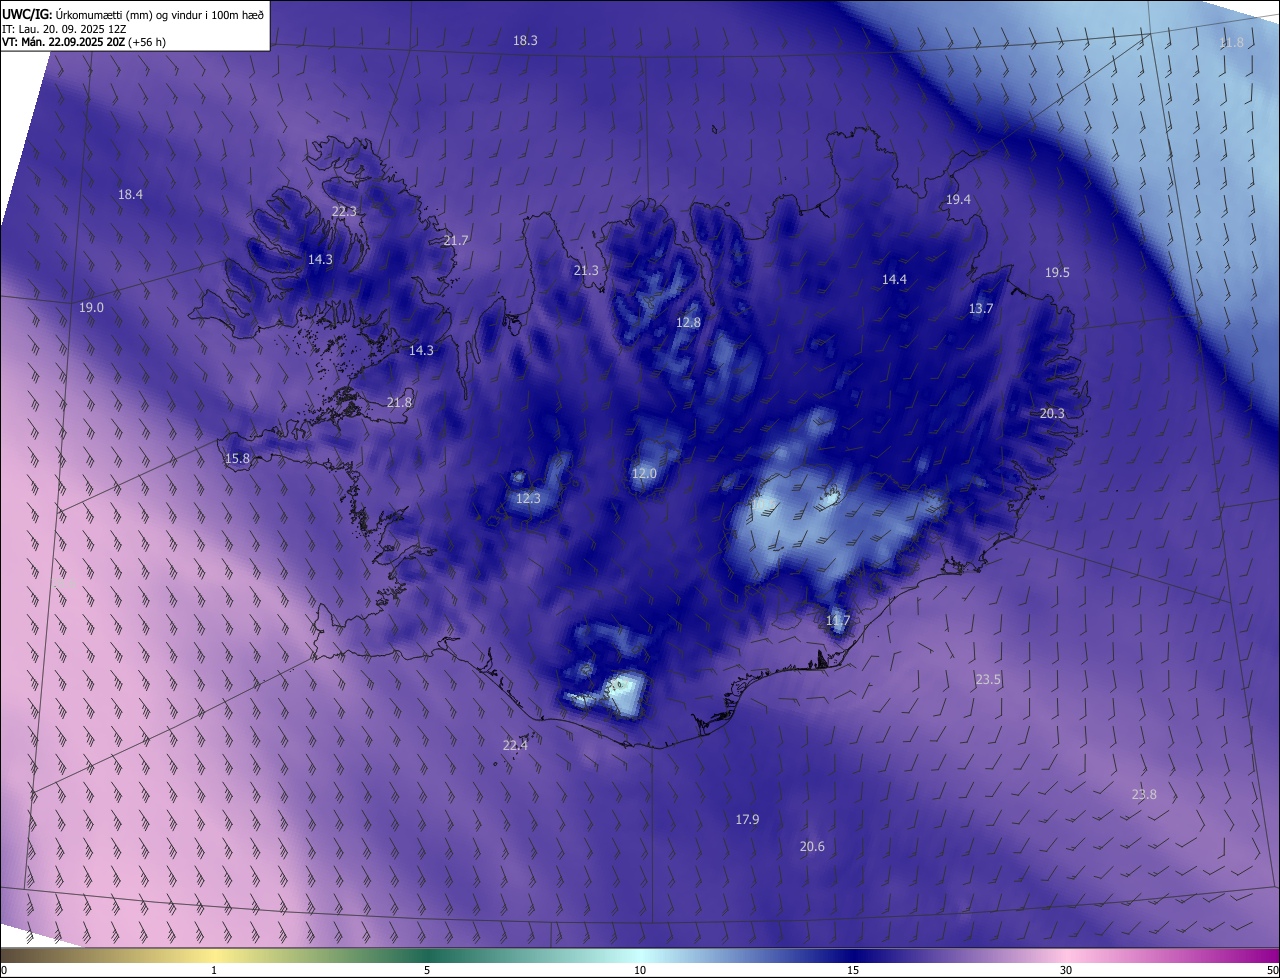The image size is (1280, 978).
Task: Click the color scale tick label 30
Action: (1066, 971)
